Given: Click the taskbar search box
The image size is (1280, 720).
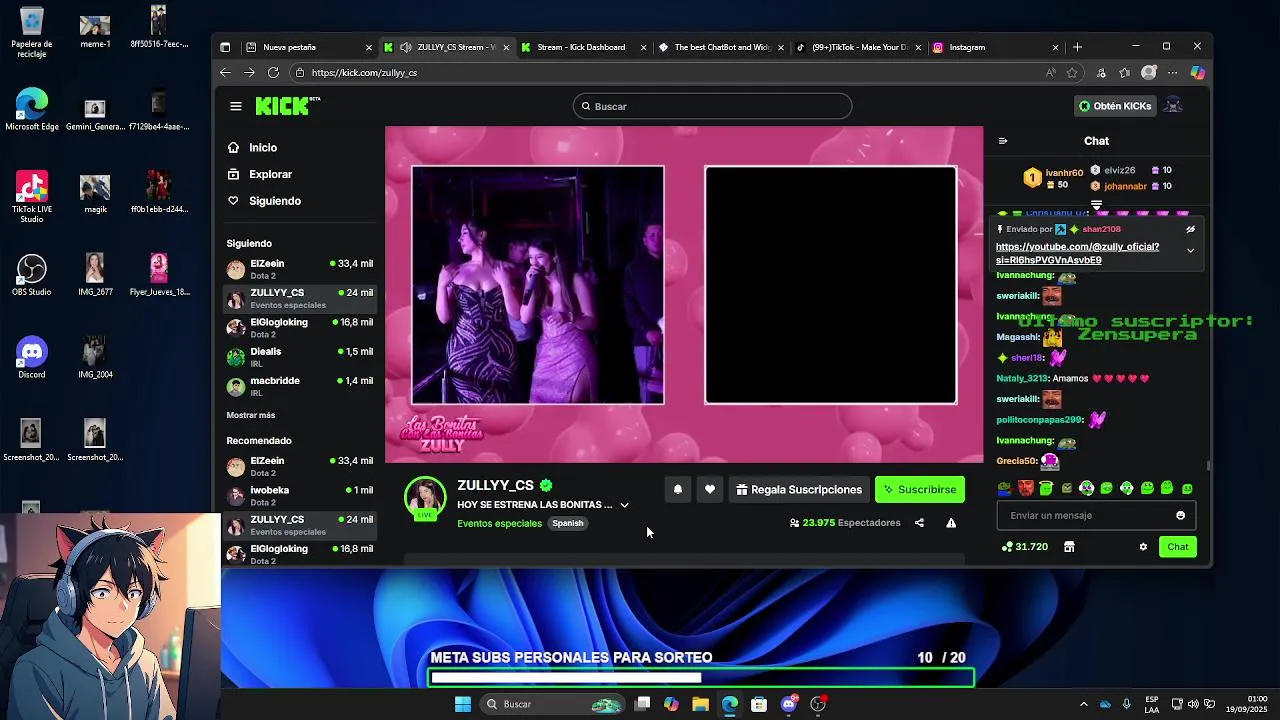Looking at the screenshot, I should [x=552, y=704].
